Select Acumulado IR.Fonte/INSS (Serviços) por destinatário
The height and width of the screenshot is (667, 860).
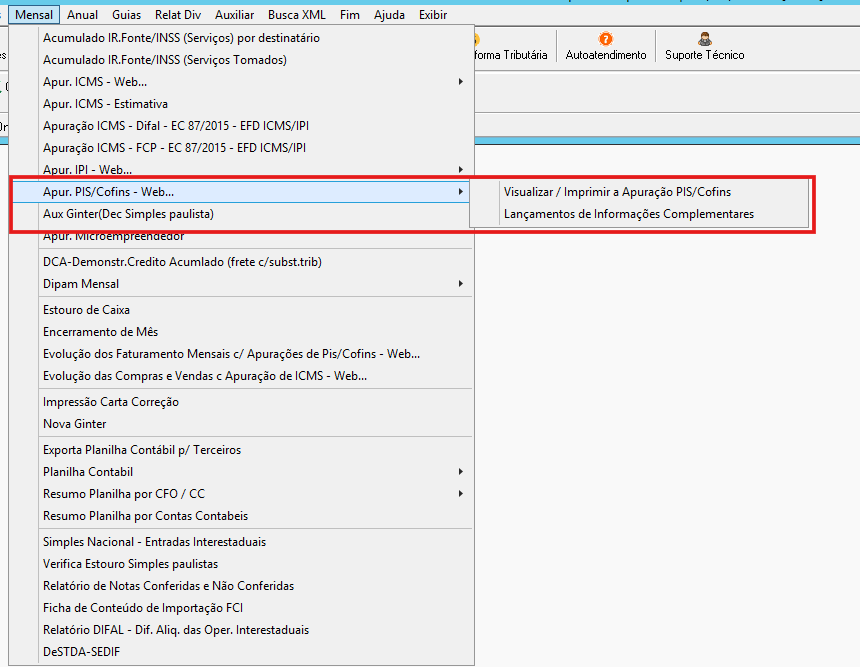coord(241,38)
